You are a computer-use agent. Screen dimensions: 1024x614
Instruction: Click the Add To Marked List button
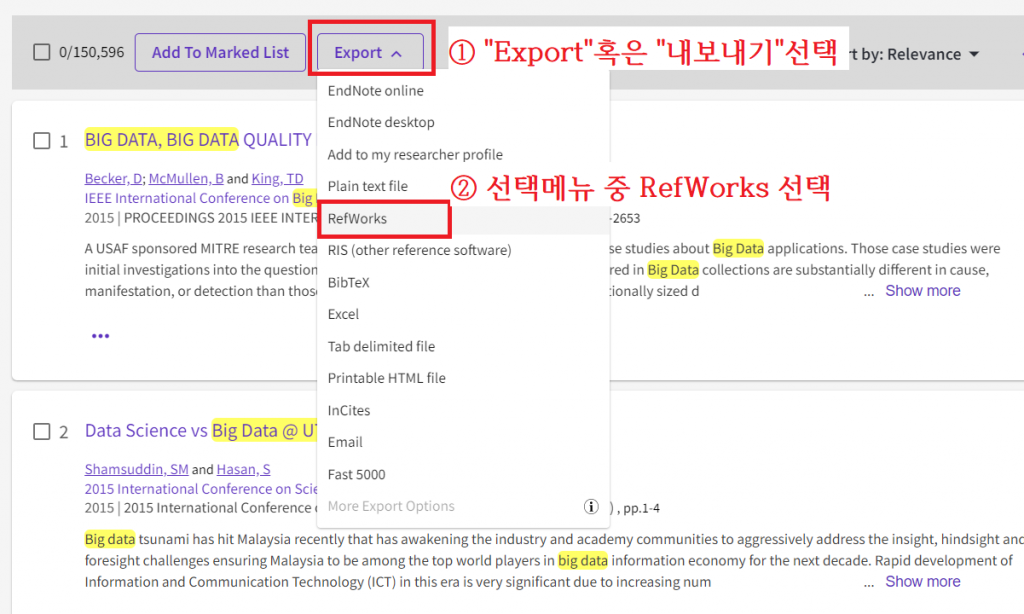(220, 53)
